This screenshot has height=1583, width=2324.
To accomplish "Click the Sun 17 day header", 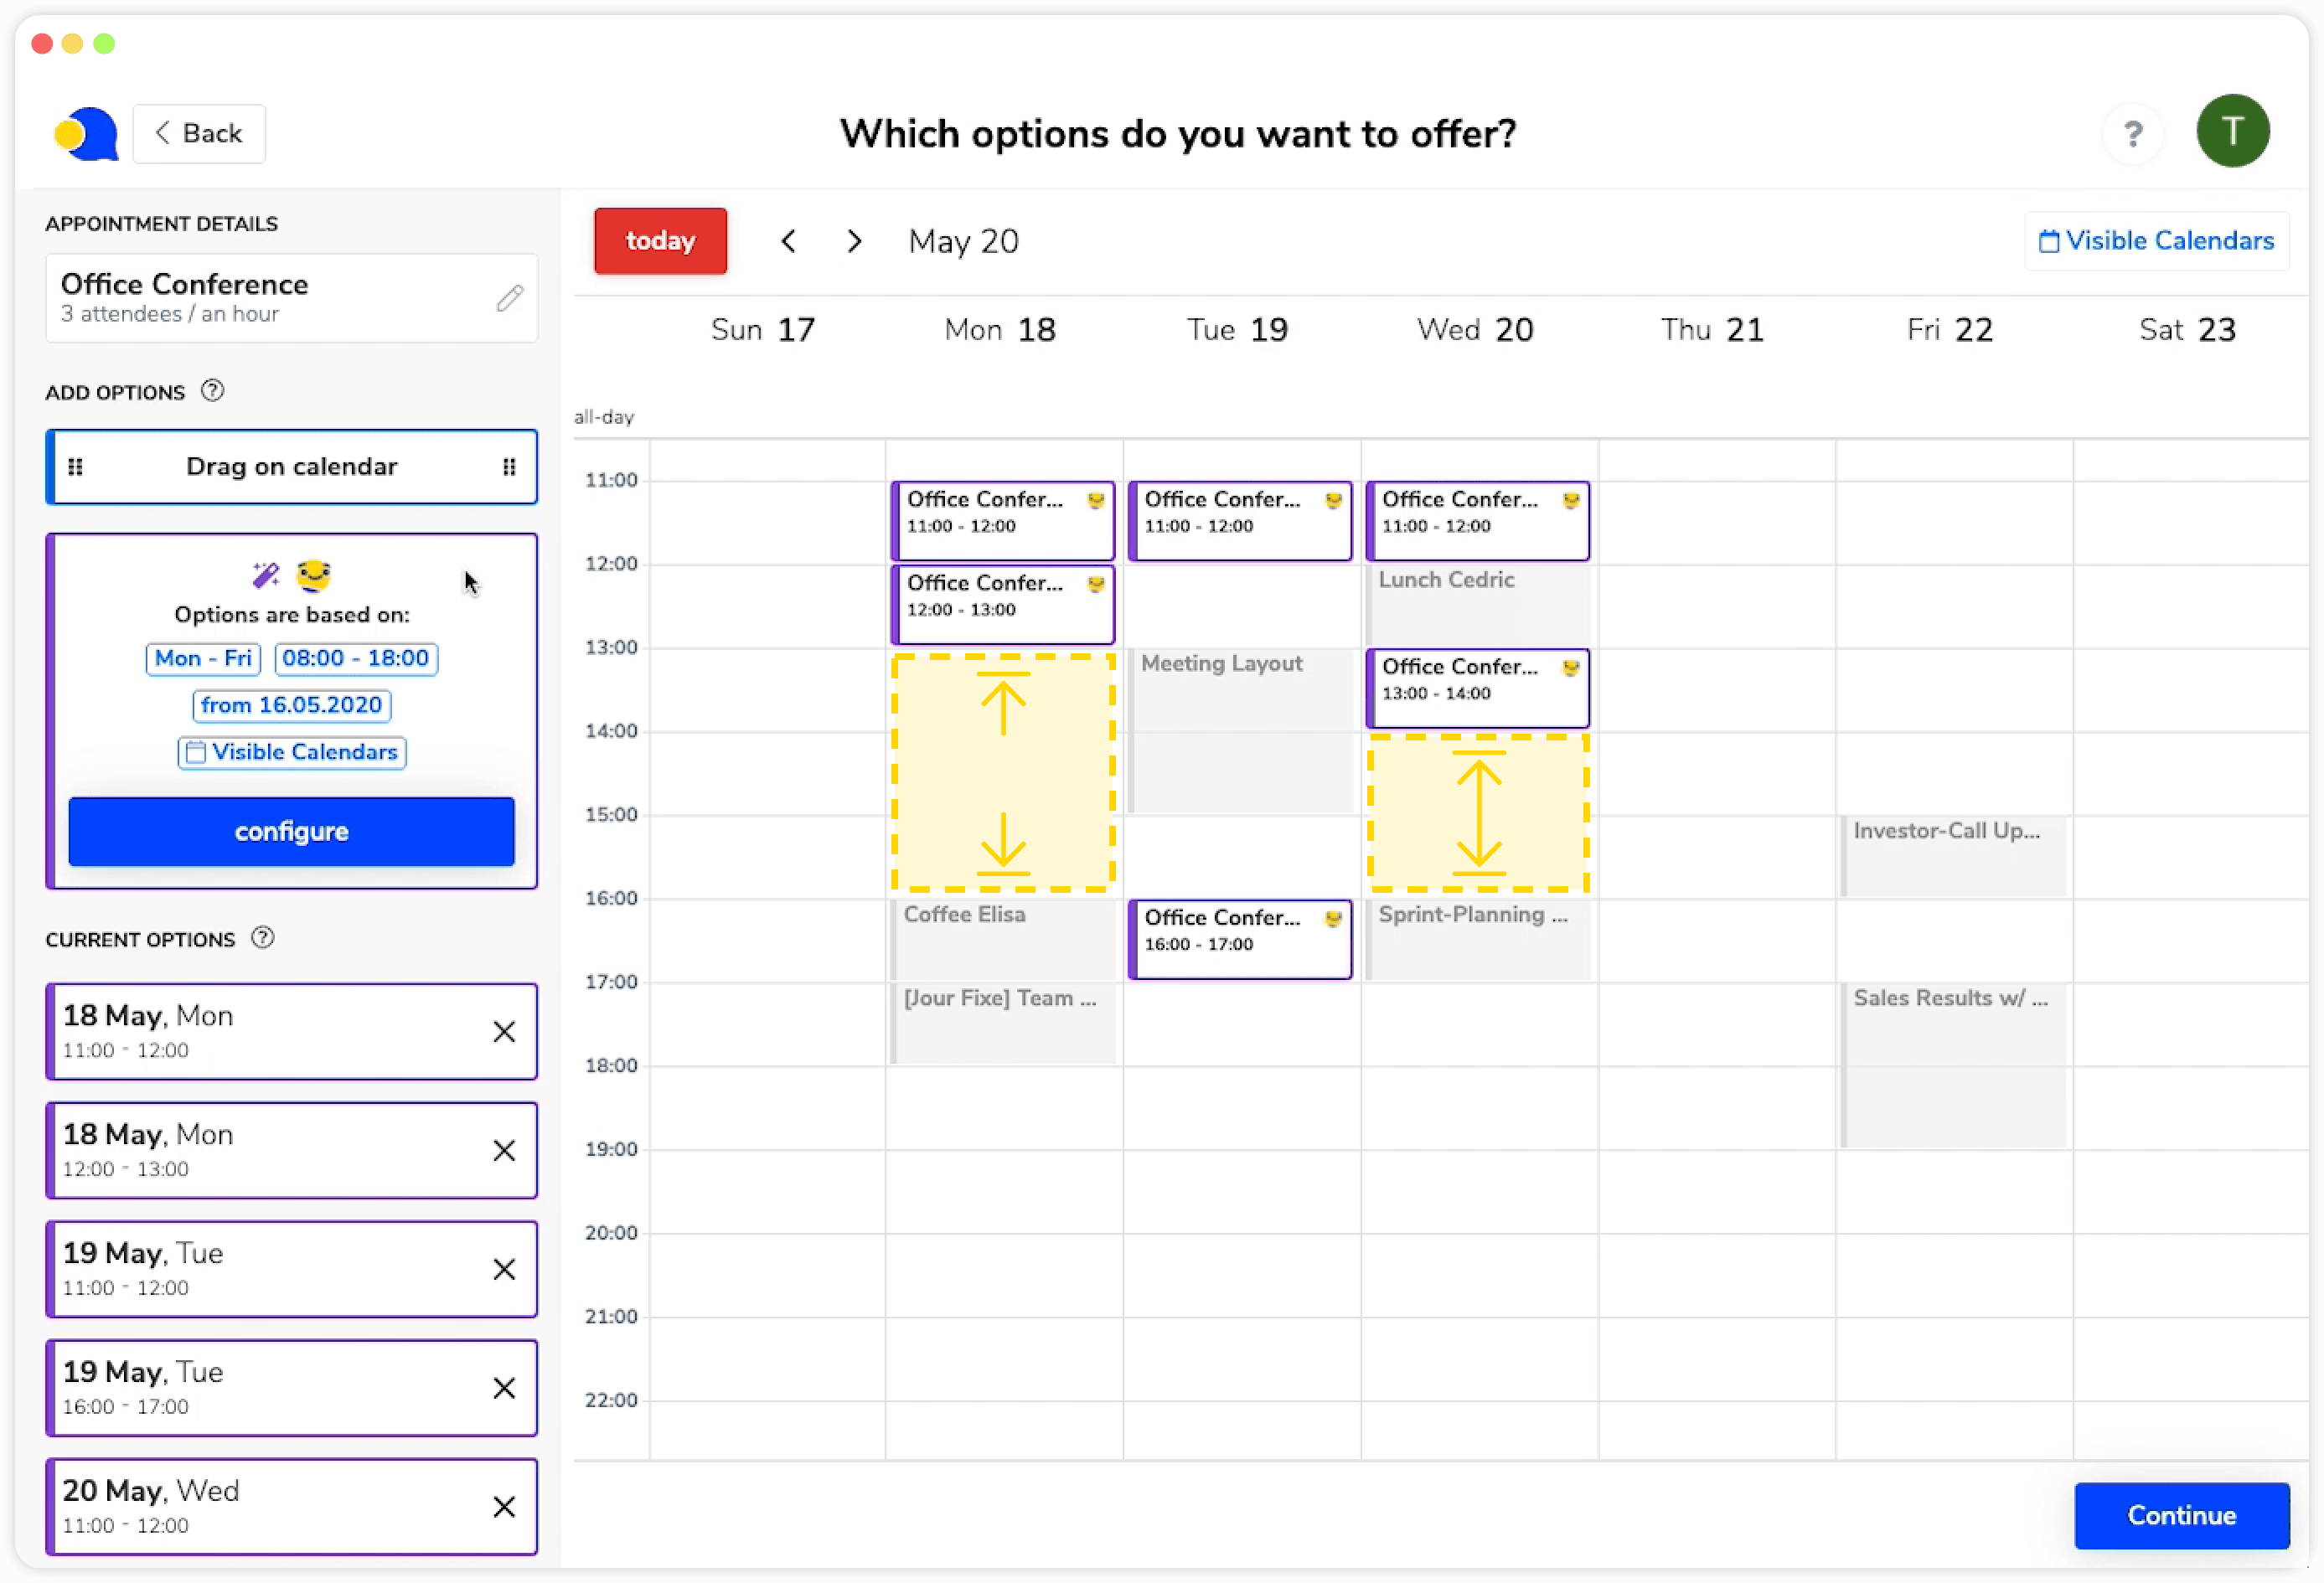I will [x=763, y=330].
